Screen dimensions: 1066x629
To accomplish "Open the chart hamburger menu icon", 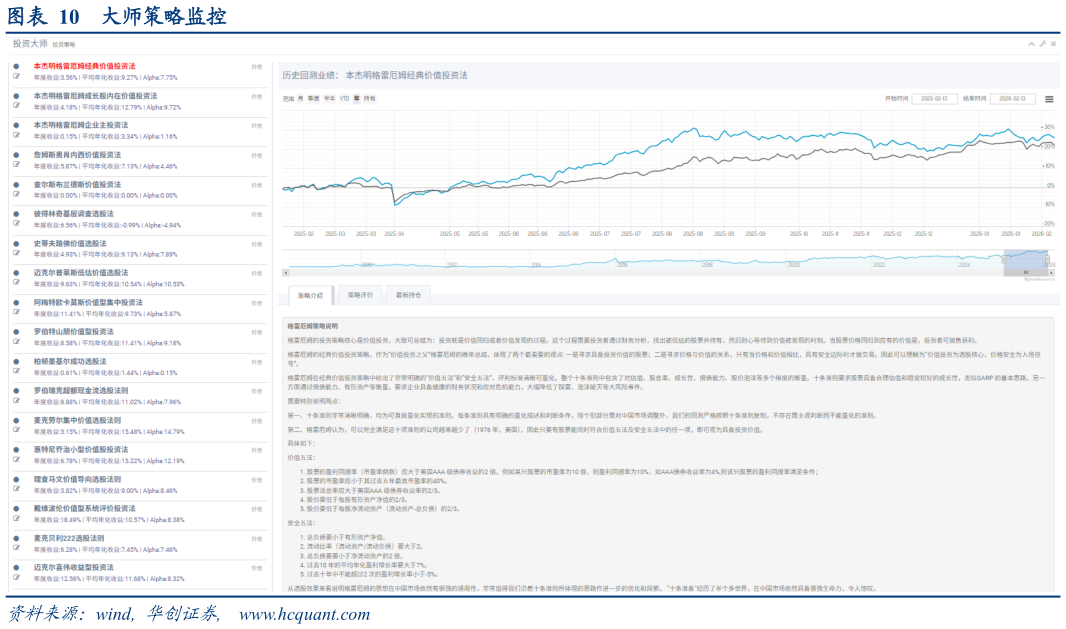I will tap(1049, 99).
